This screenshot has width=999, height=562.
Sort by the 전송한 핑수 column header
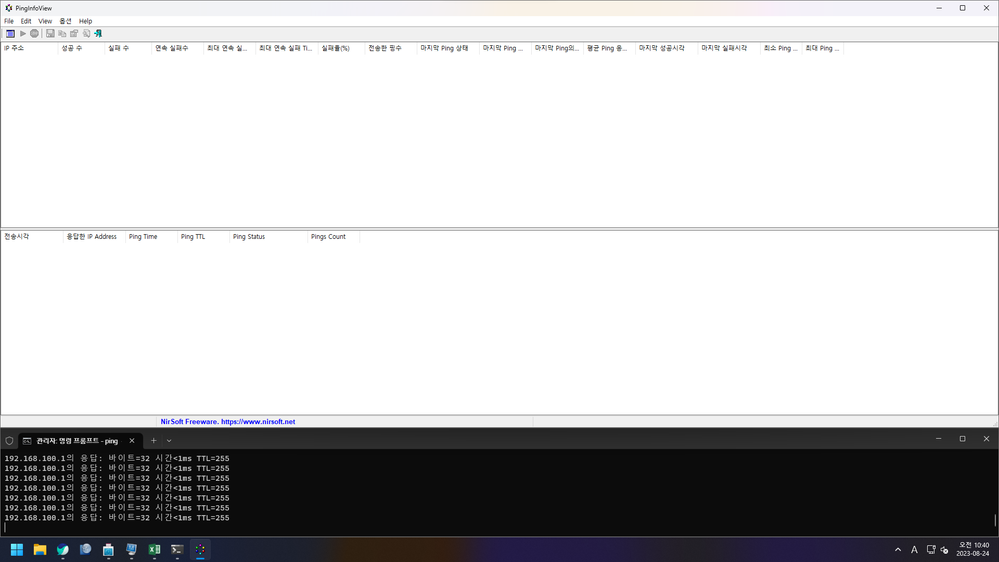391,48
